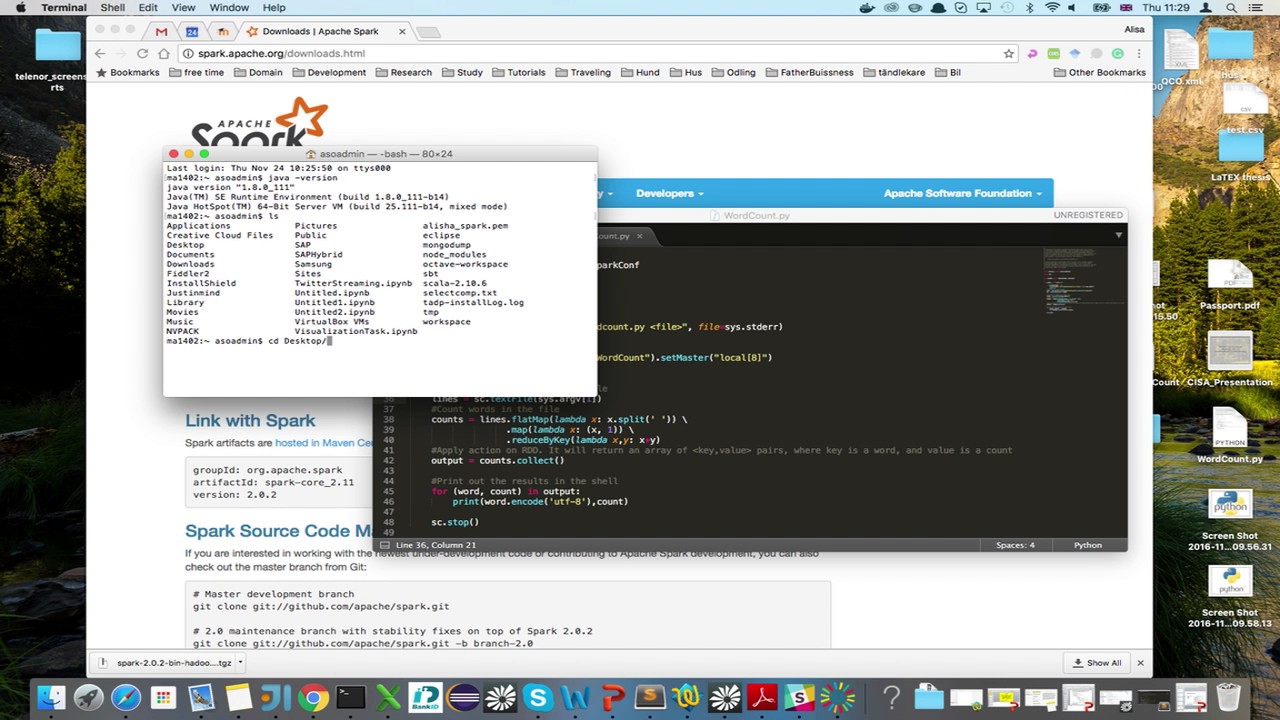
Task: Open Skype from the Dock
Action: click(538, 697)
